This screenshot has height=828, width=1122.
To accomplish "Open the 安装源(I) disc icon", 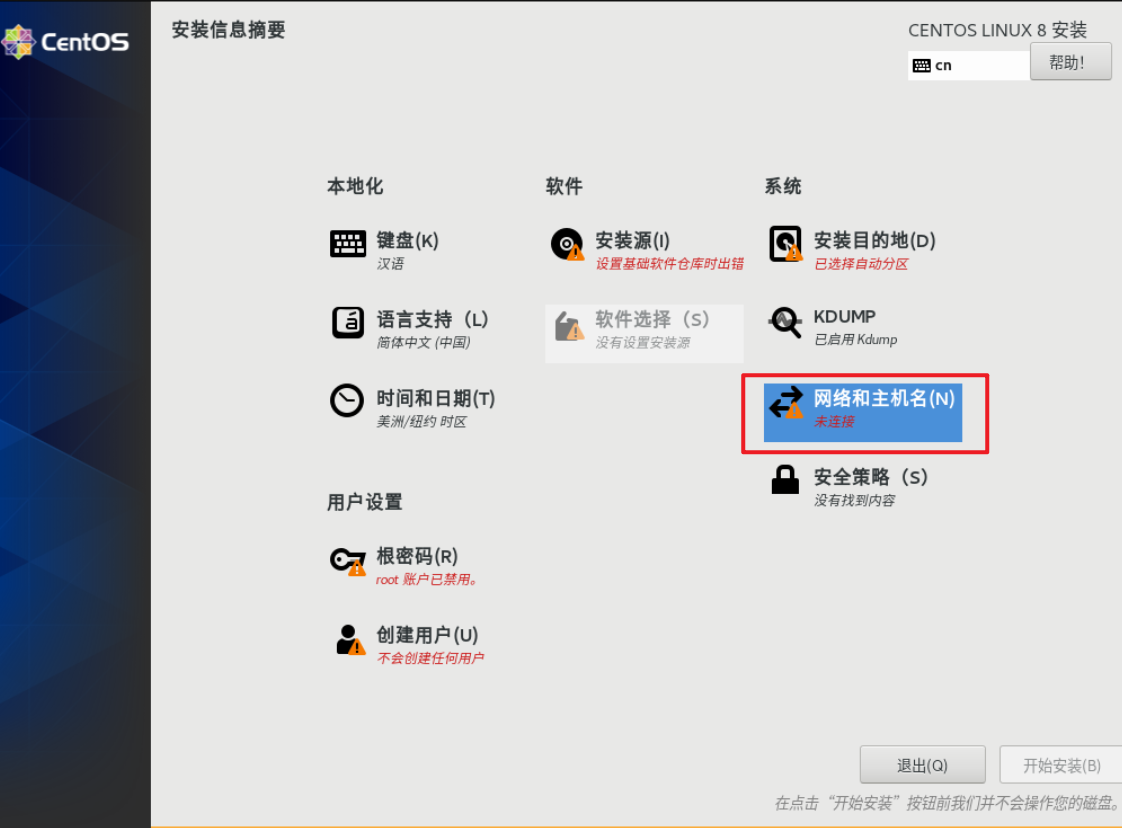I will pos(567,244).
